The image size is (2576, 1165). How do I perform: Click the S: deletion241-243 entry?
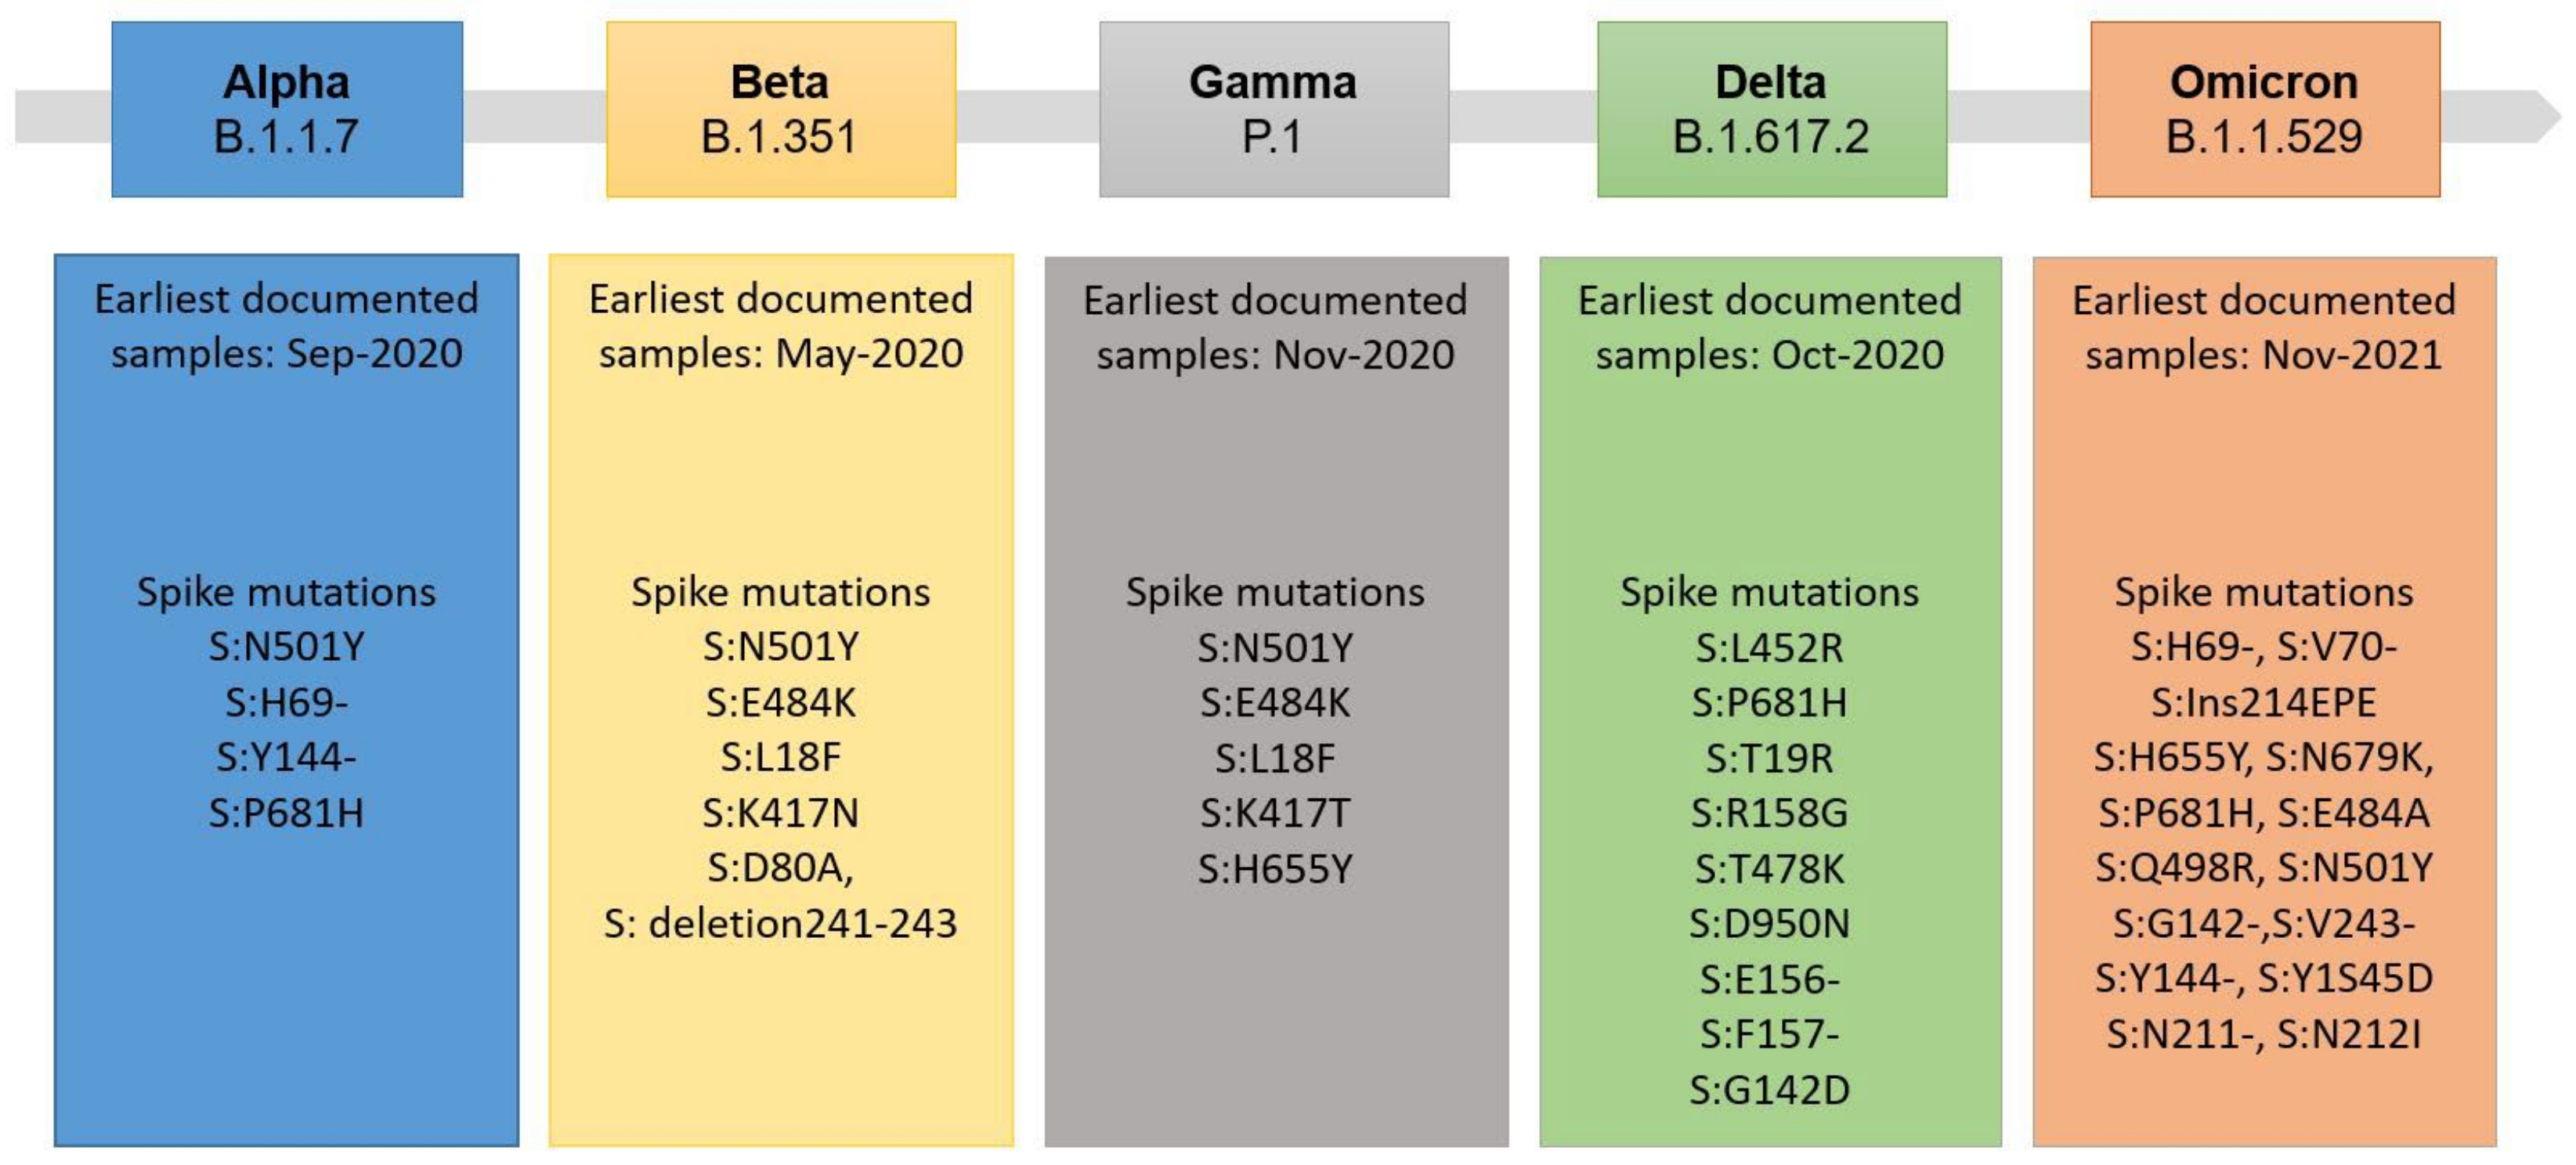(x=780, y=923)
